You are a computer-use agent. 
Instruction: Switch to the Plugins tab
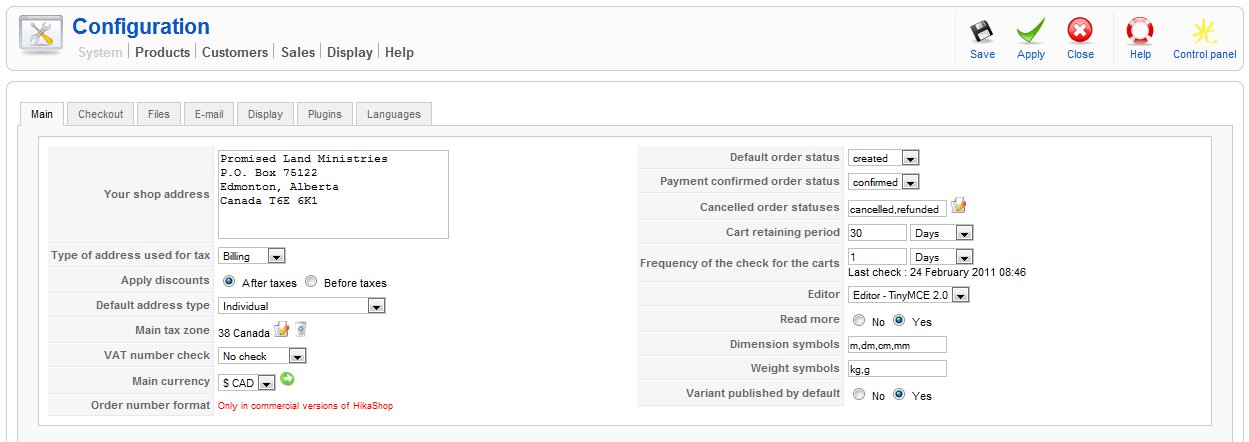click(x=325, y=114)
